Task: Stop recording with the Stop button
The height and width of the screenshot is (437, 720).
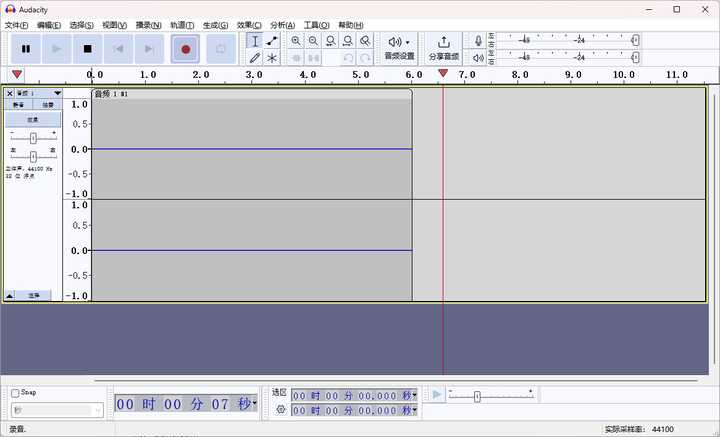Action: [87, 49]
